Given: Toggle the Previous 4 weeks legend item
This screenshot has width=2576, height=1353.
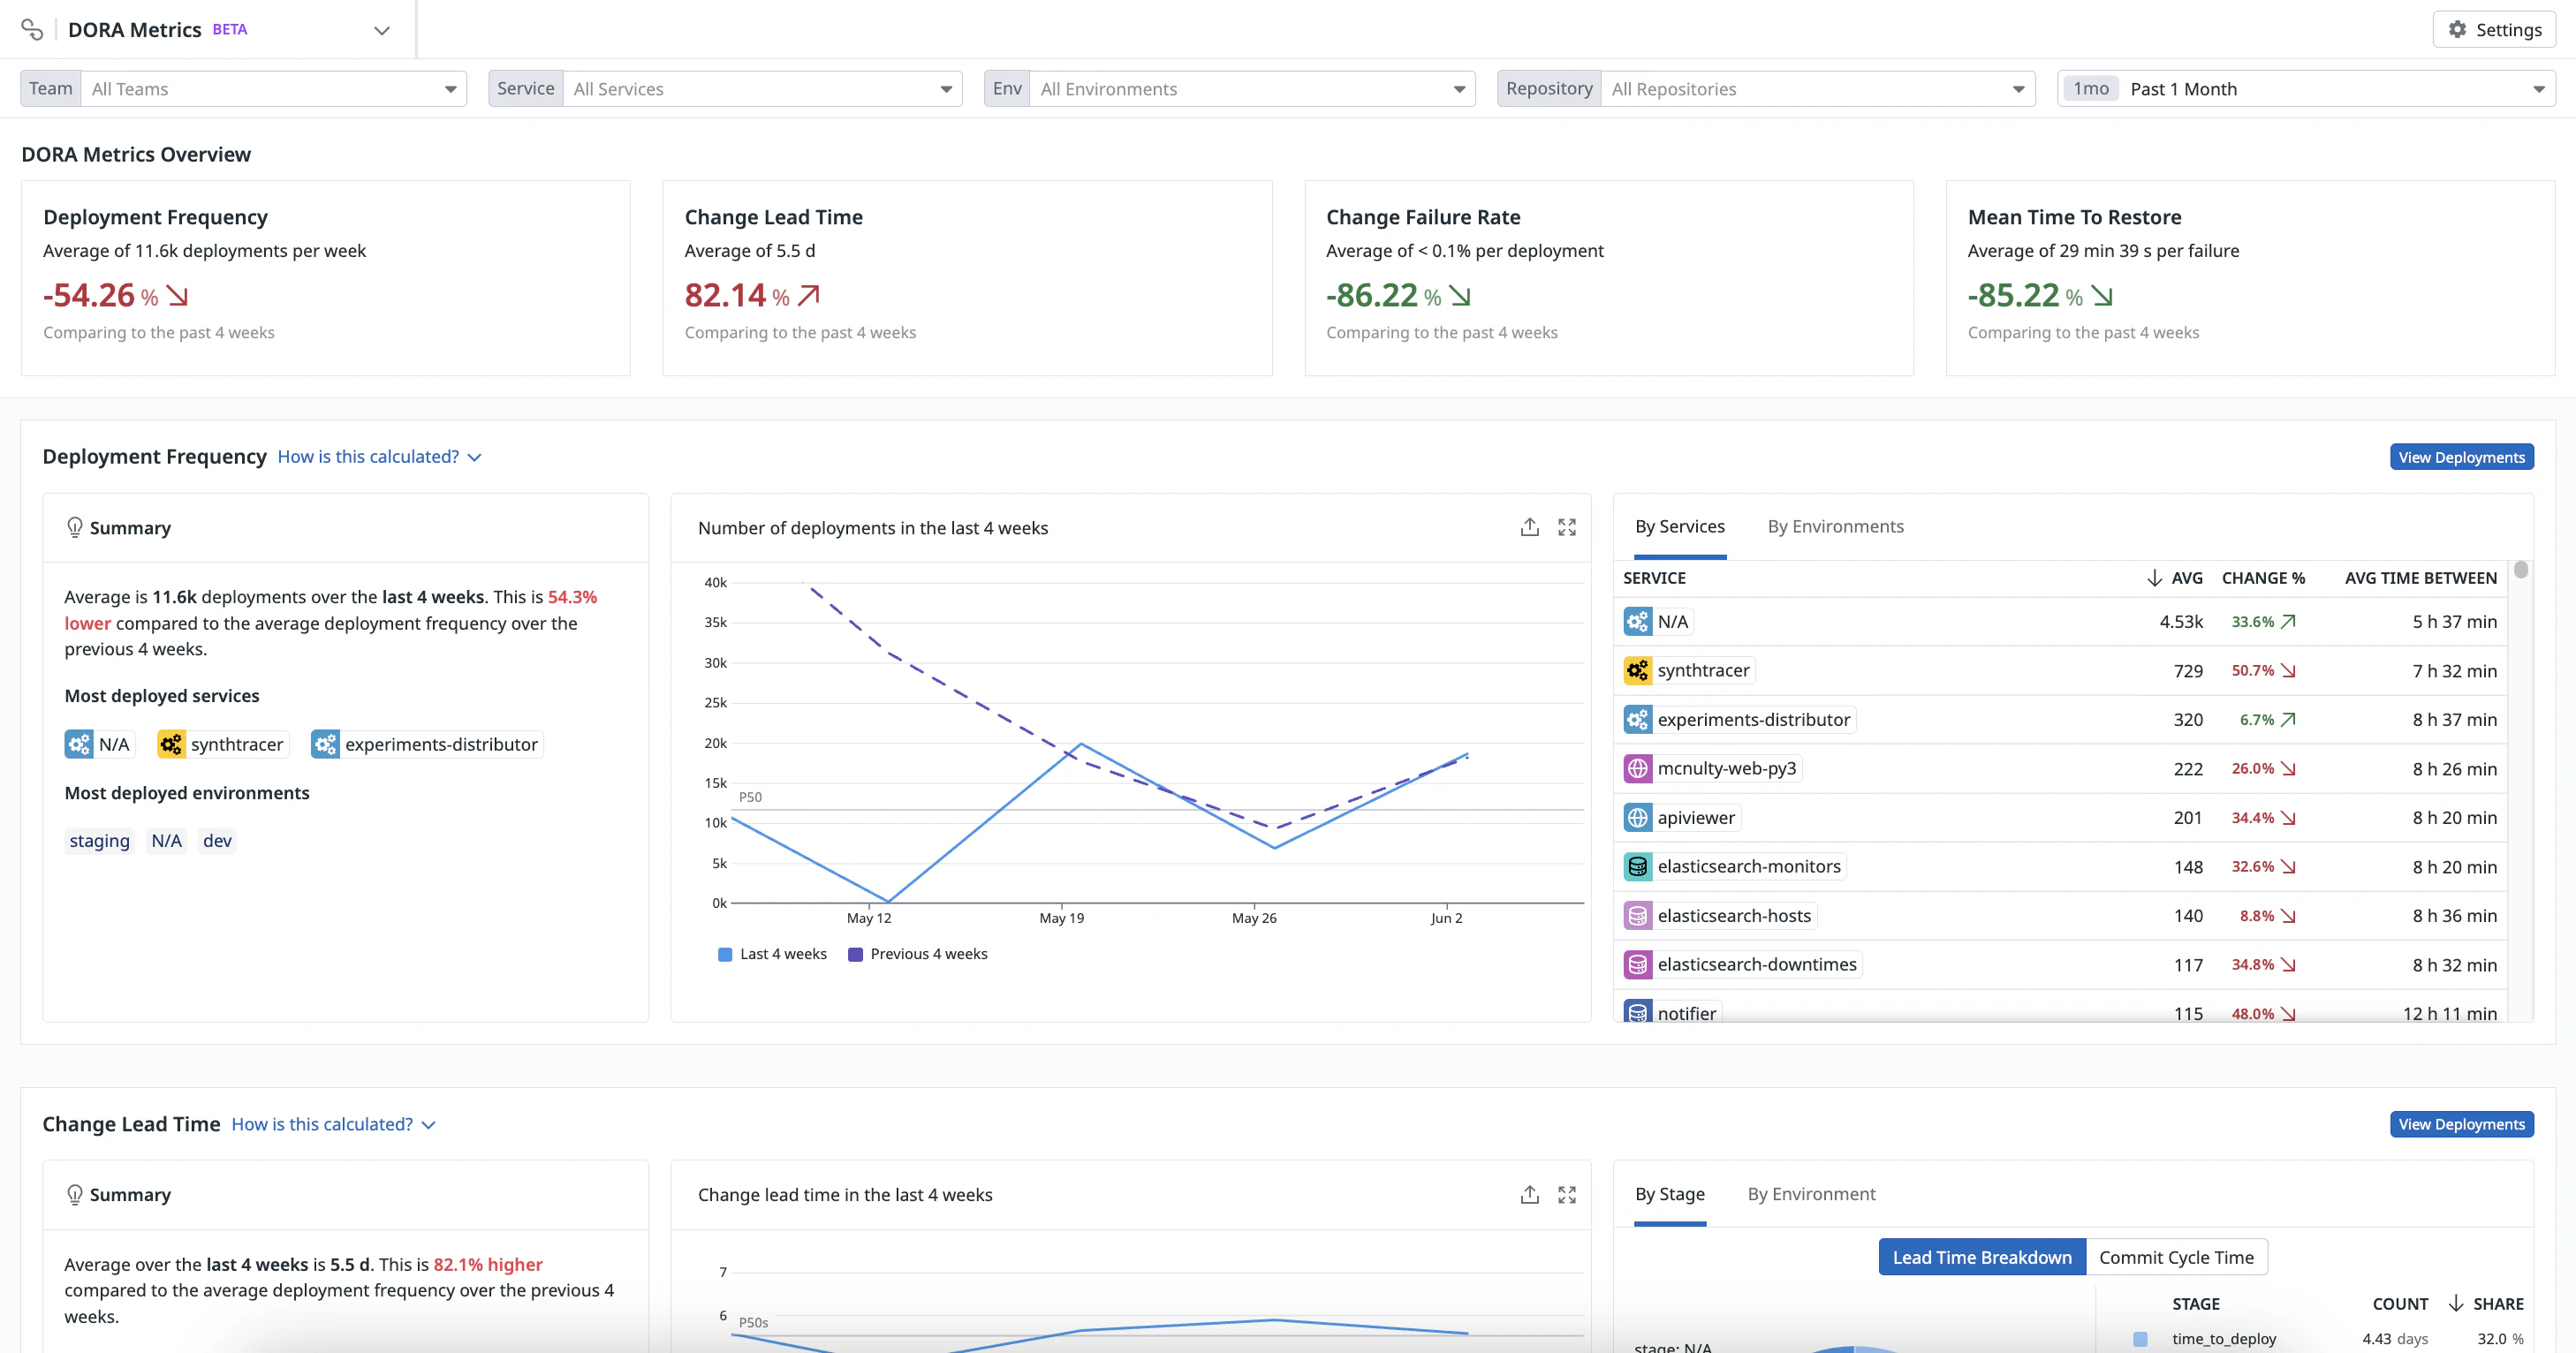Looking at the screenshot, I should pos(917,953).
